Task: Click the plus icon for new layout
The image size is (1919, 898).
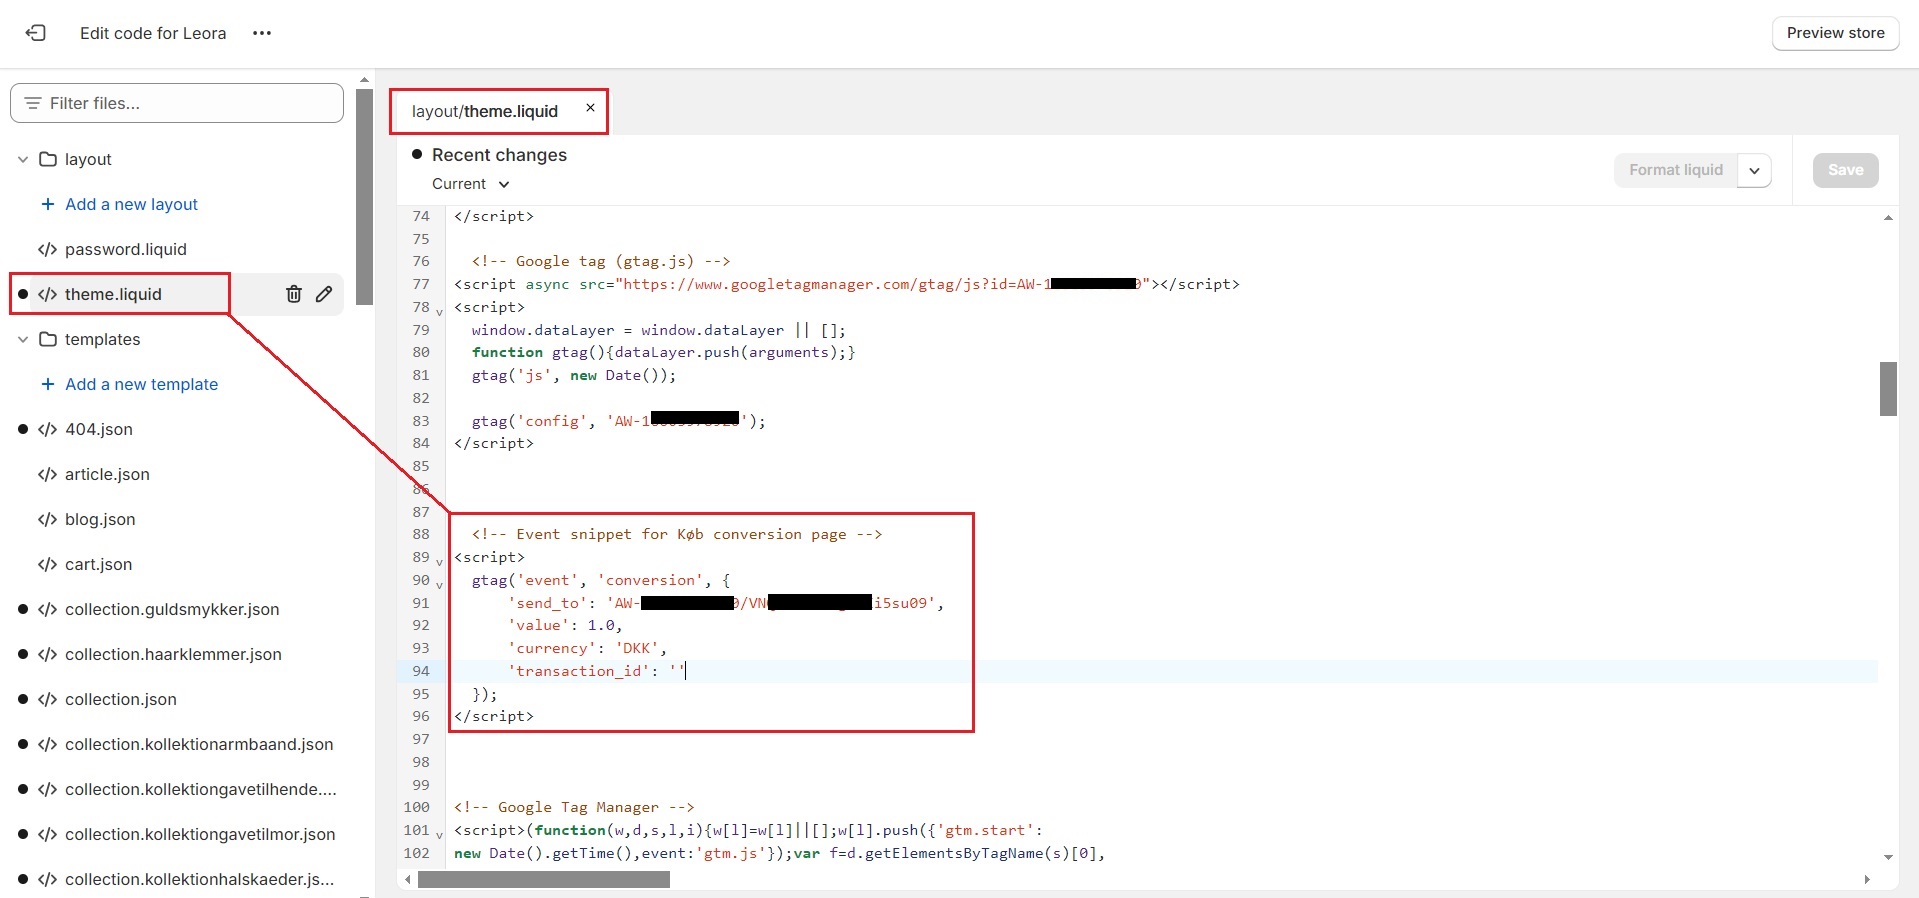Action: coord(47,204)
